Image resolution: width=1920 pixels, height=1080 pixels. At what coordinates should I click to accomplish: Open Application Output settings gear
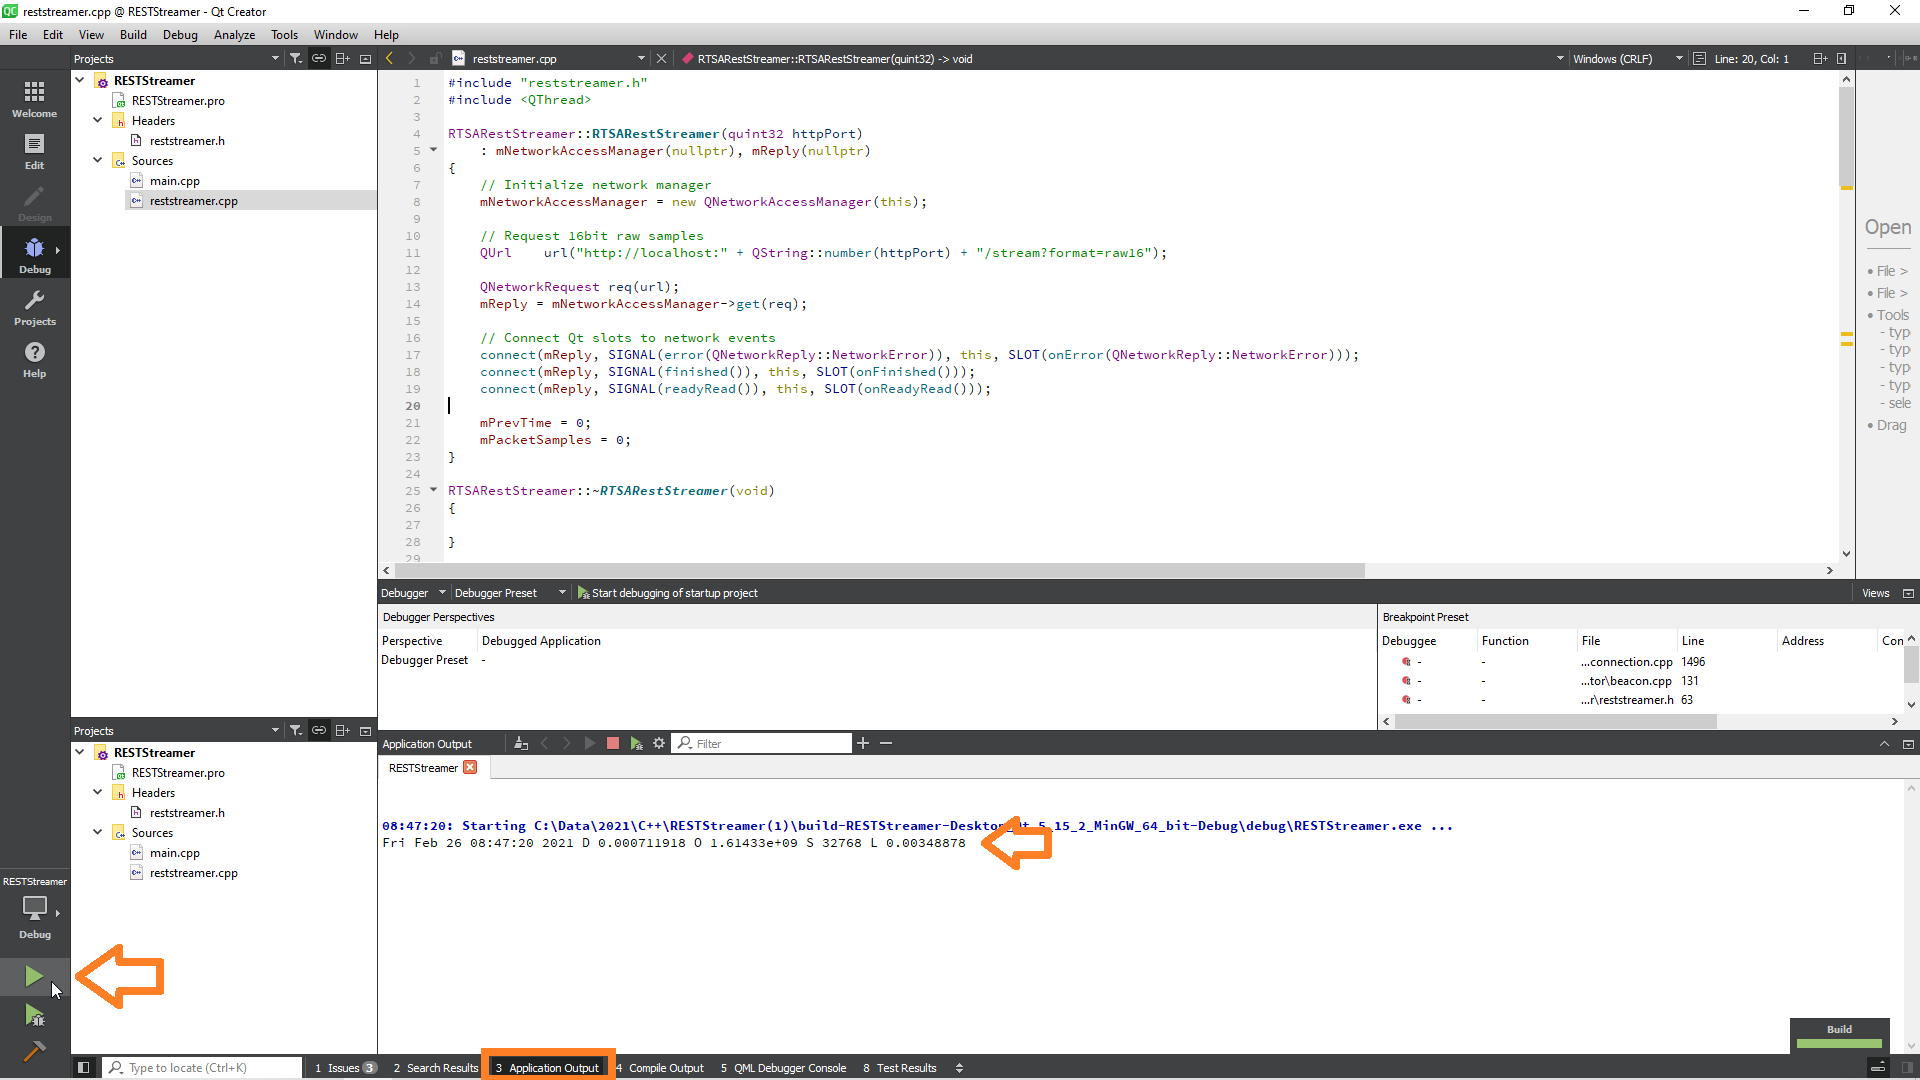(659, 743)
